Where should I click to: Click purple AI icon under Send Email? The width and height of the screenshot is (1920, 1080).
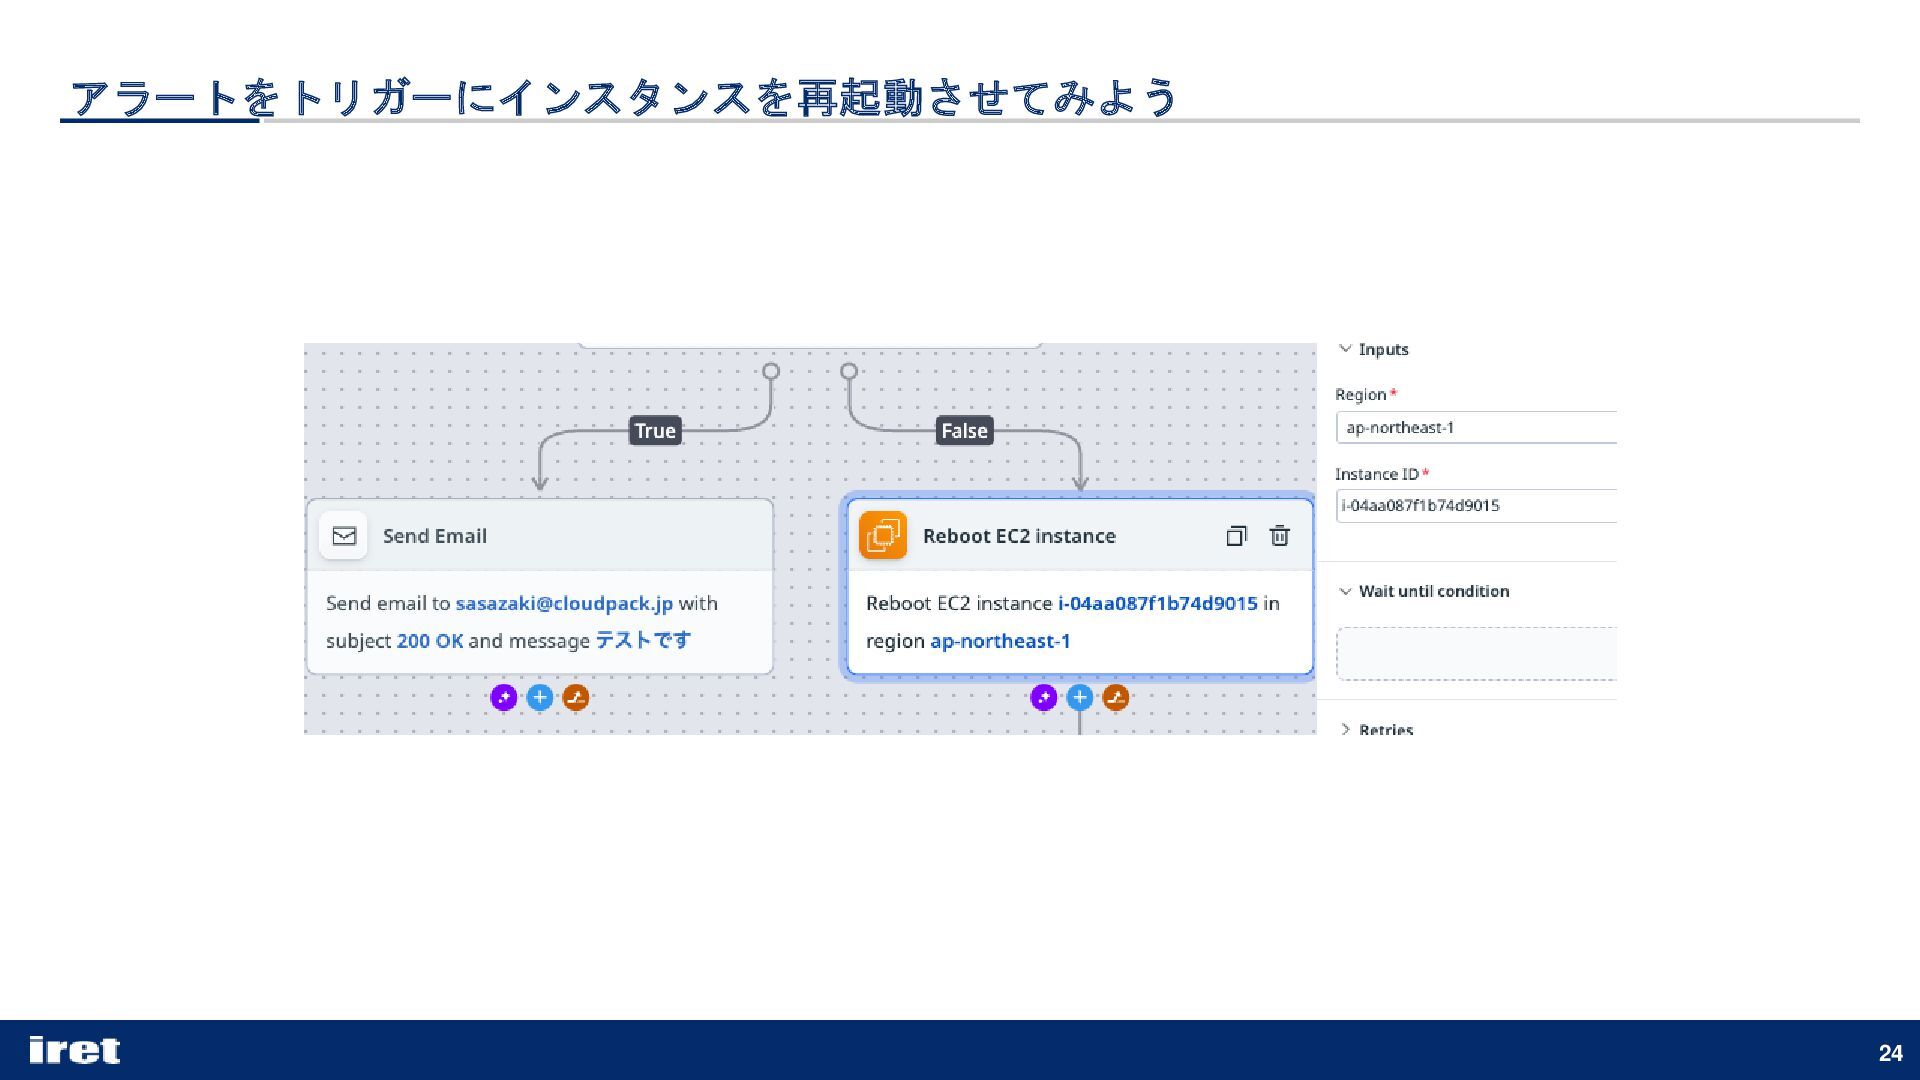tap(504, 697)
